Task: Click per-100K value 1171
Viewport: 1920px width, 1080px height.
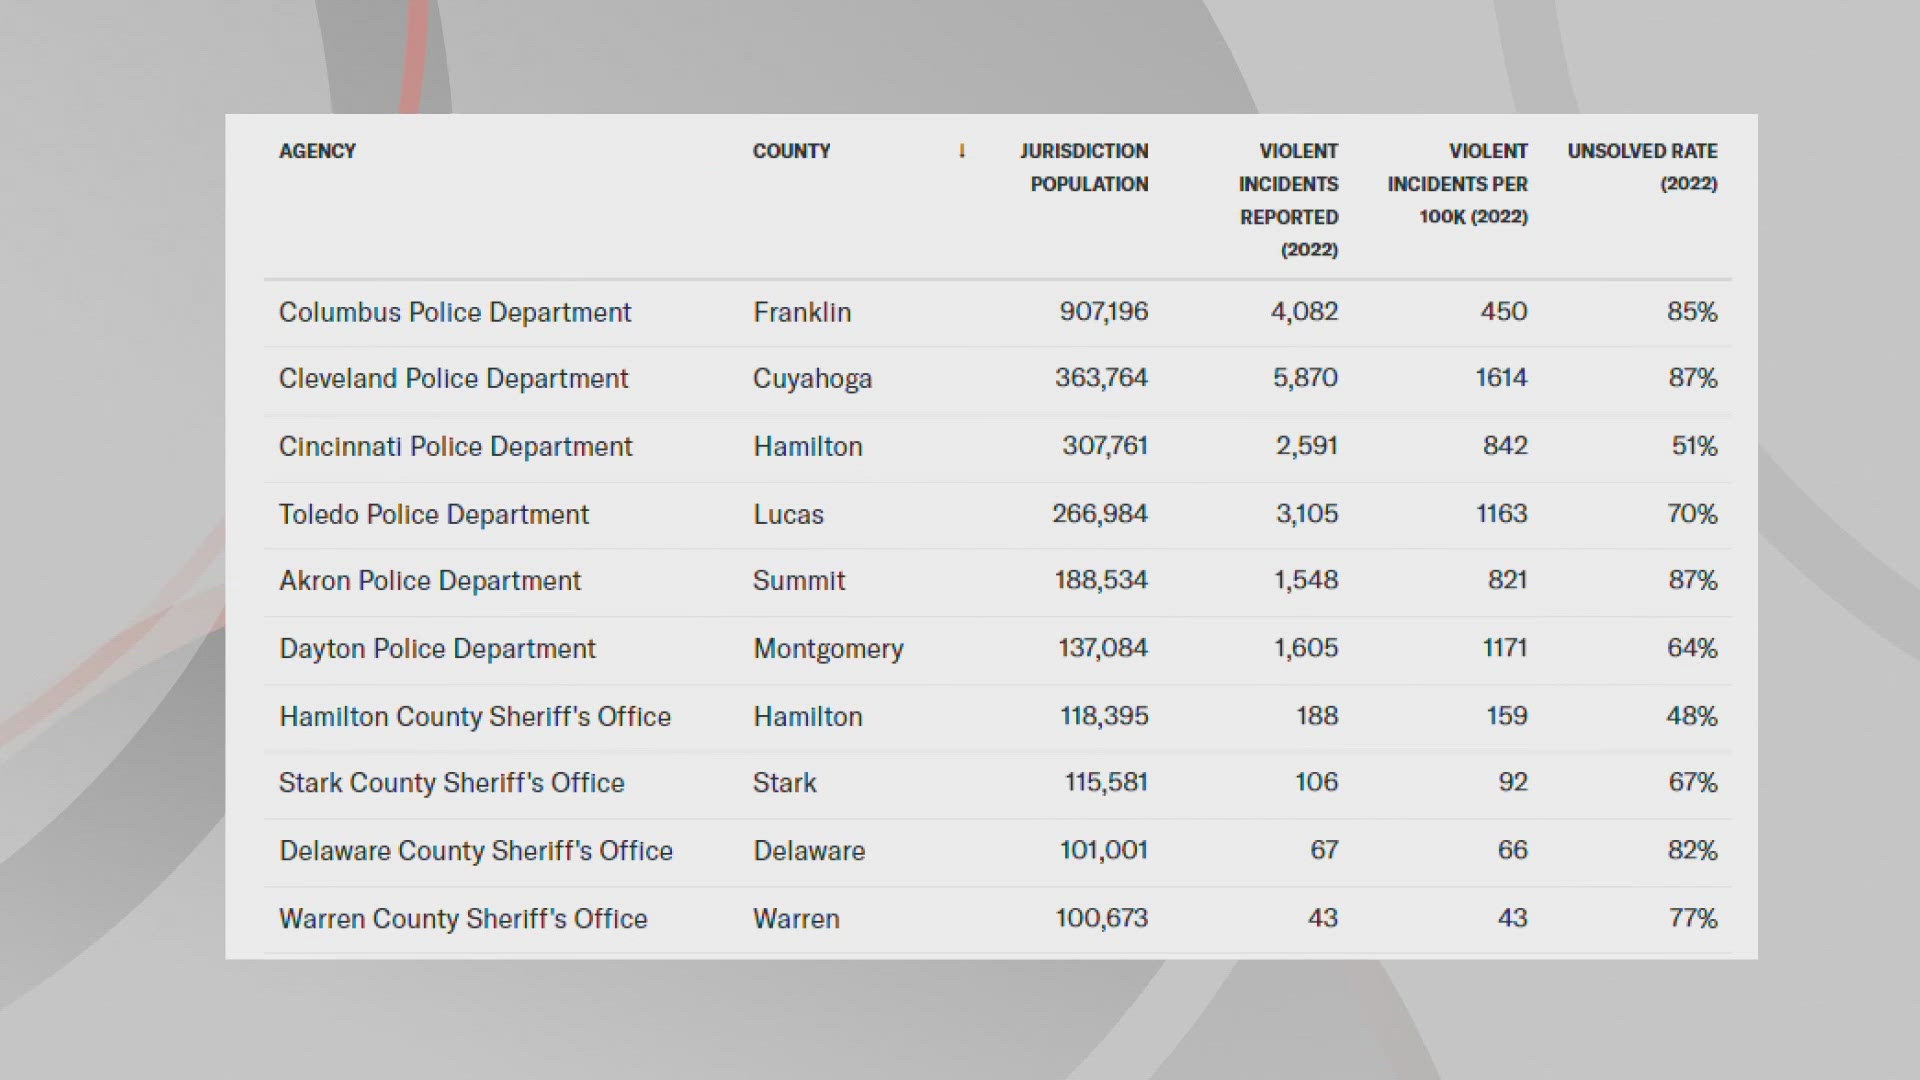Action: [x=1505, y=648]
